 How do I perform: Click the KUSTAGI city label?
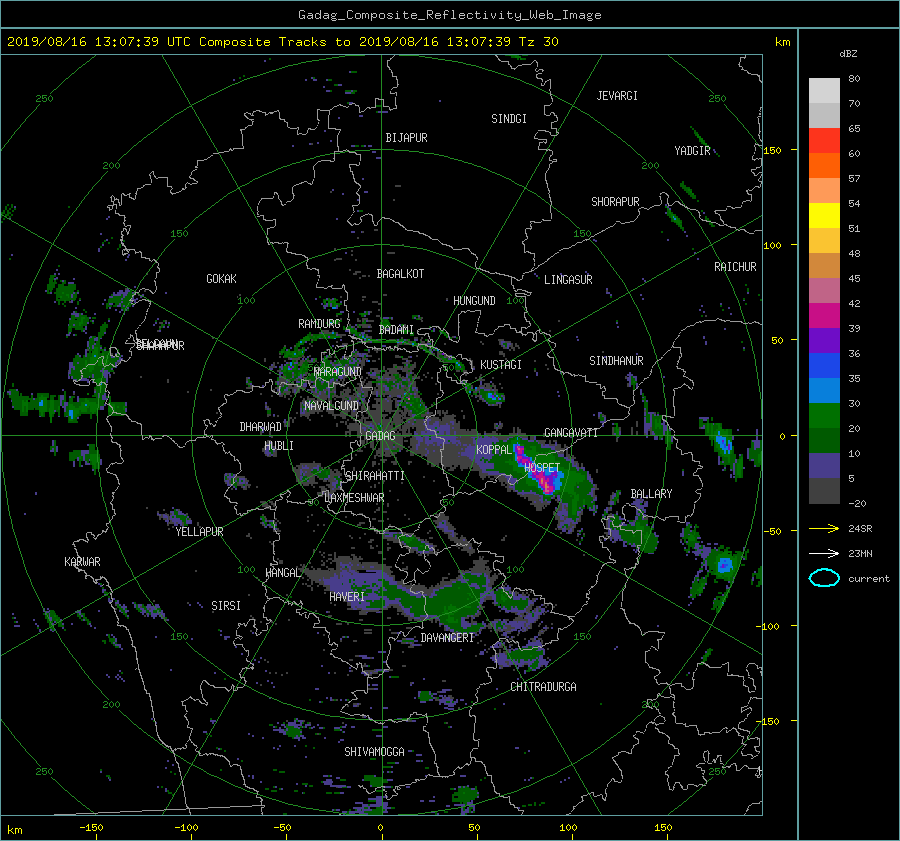(x=501, y=365)
